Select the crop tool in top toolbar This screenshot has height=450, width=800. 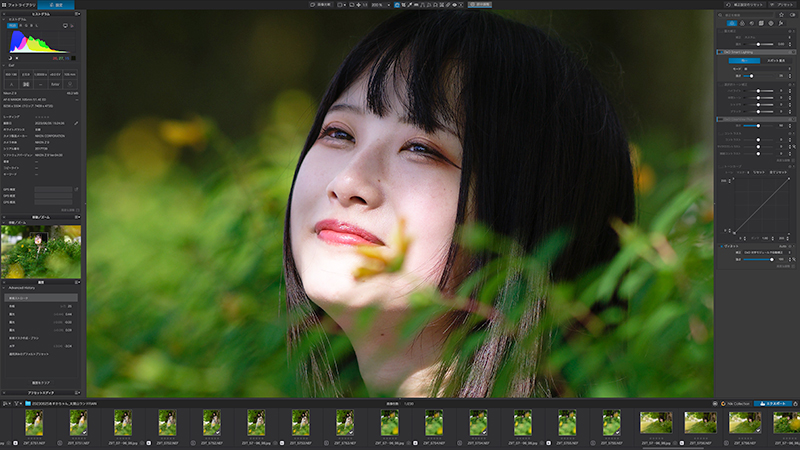coord(403,5)
